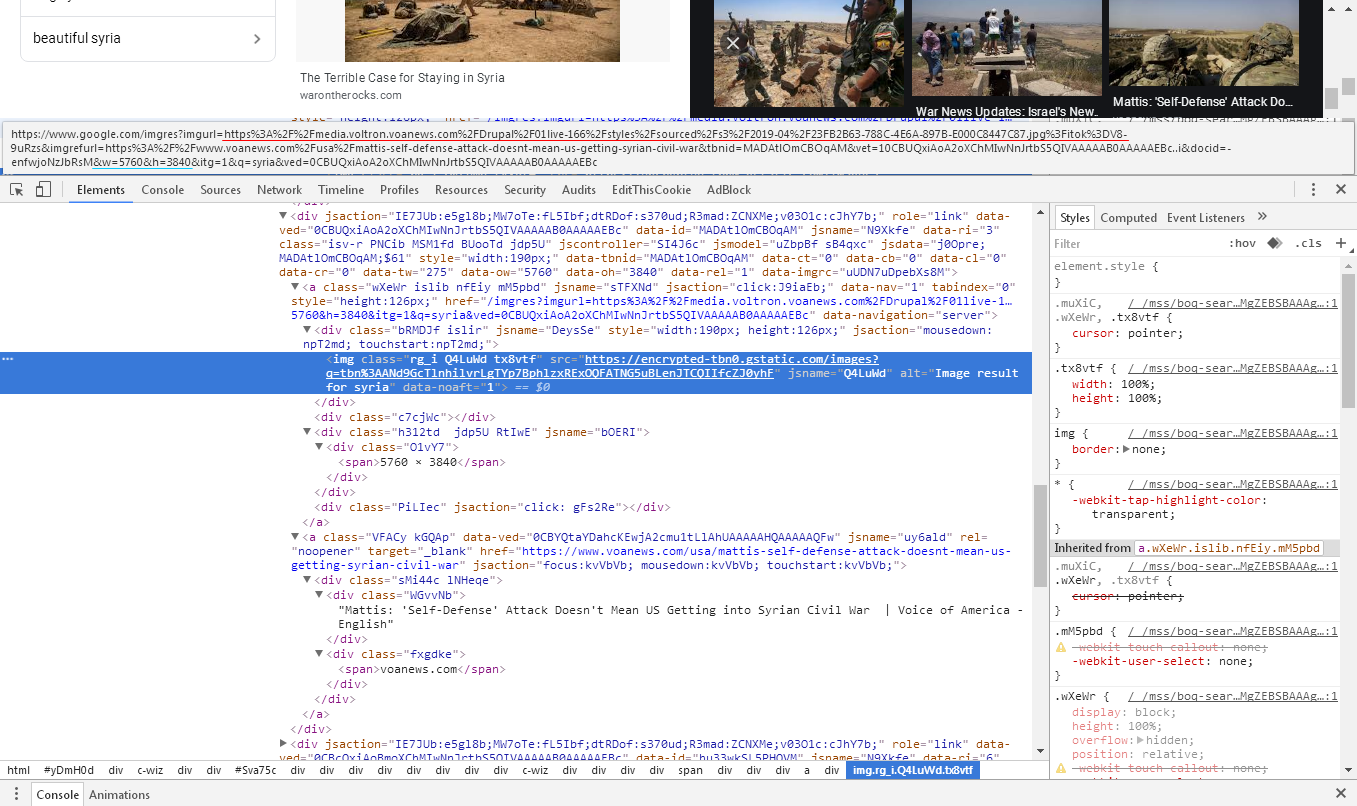Select the Animations drawer tab
The image size is (1357, 806).
coord(119,794)
